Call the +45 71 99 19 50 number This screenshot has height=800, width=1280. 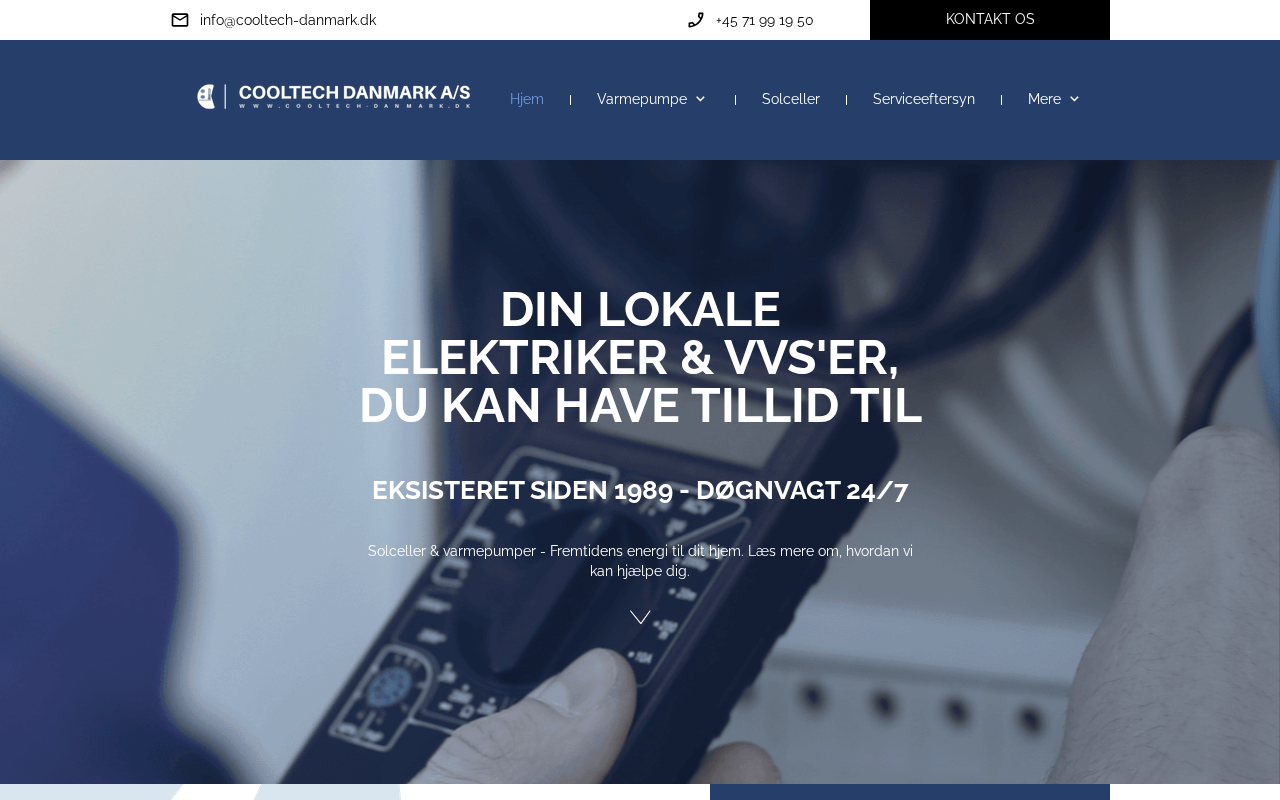764,20
